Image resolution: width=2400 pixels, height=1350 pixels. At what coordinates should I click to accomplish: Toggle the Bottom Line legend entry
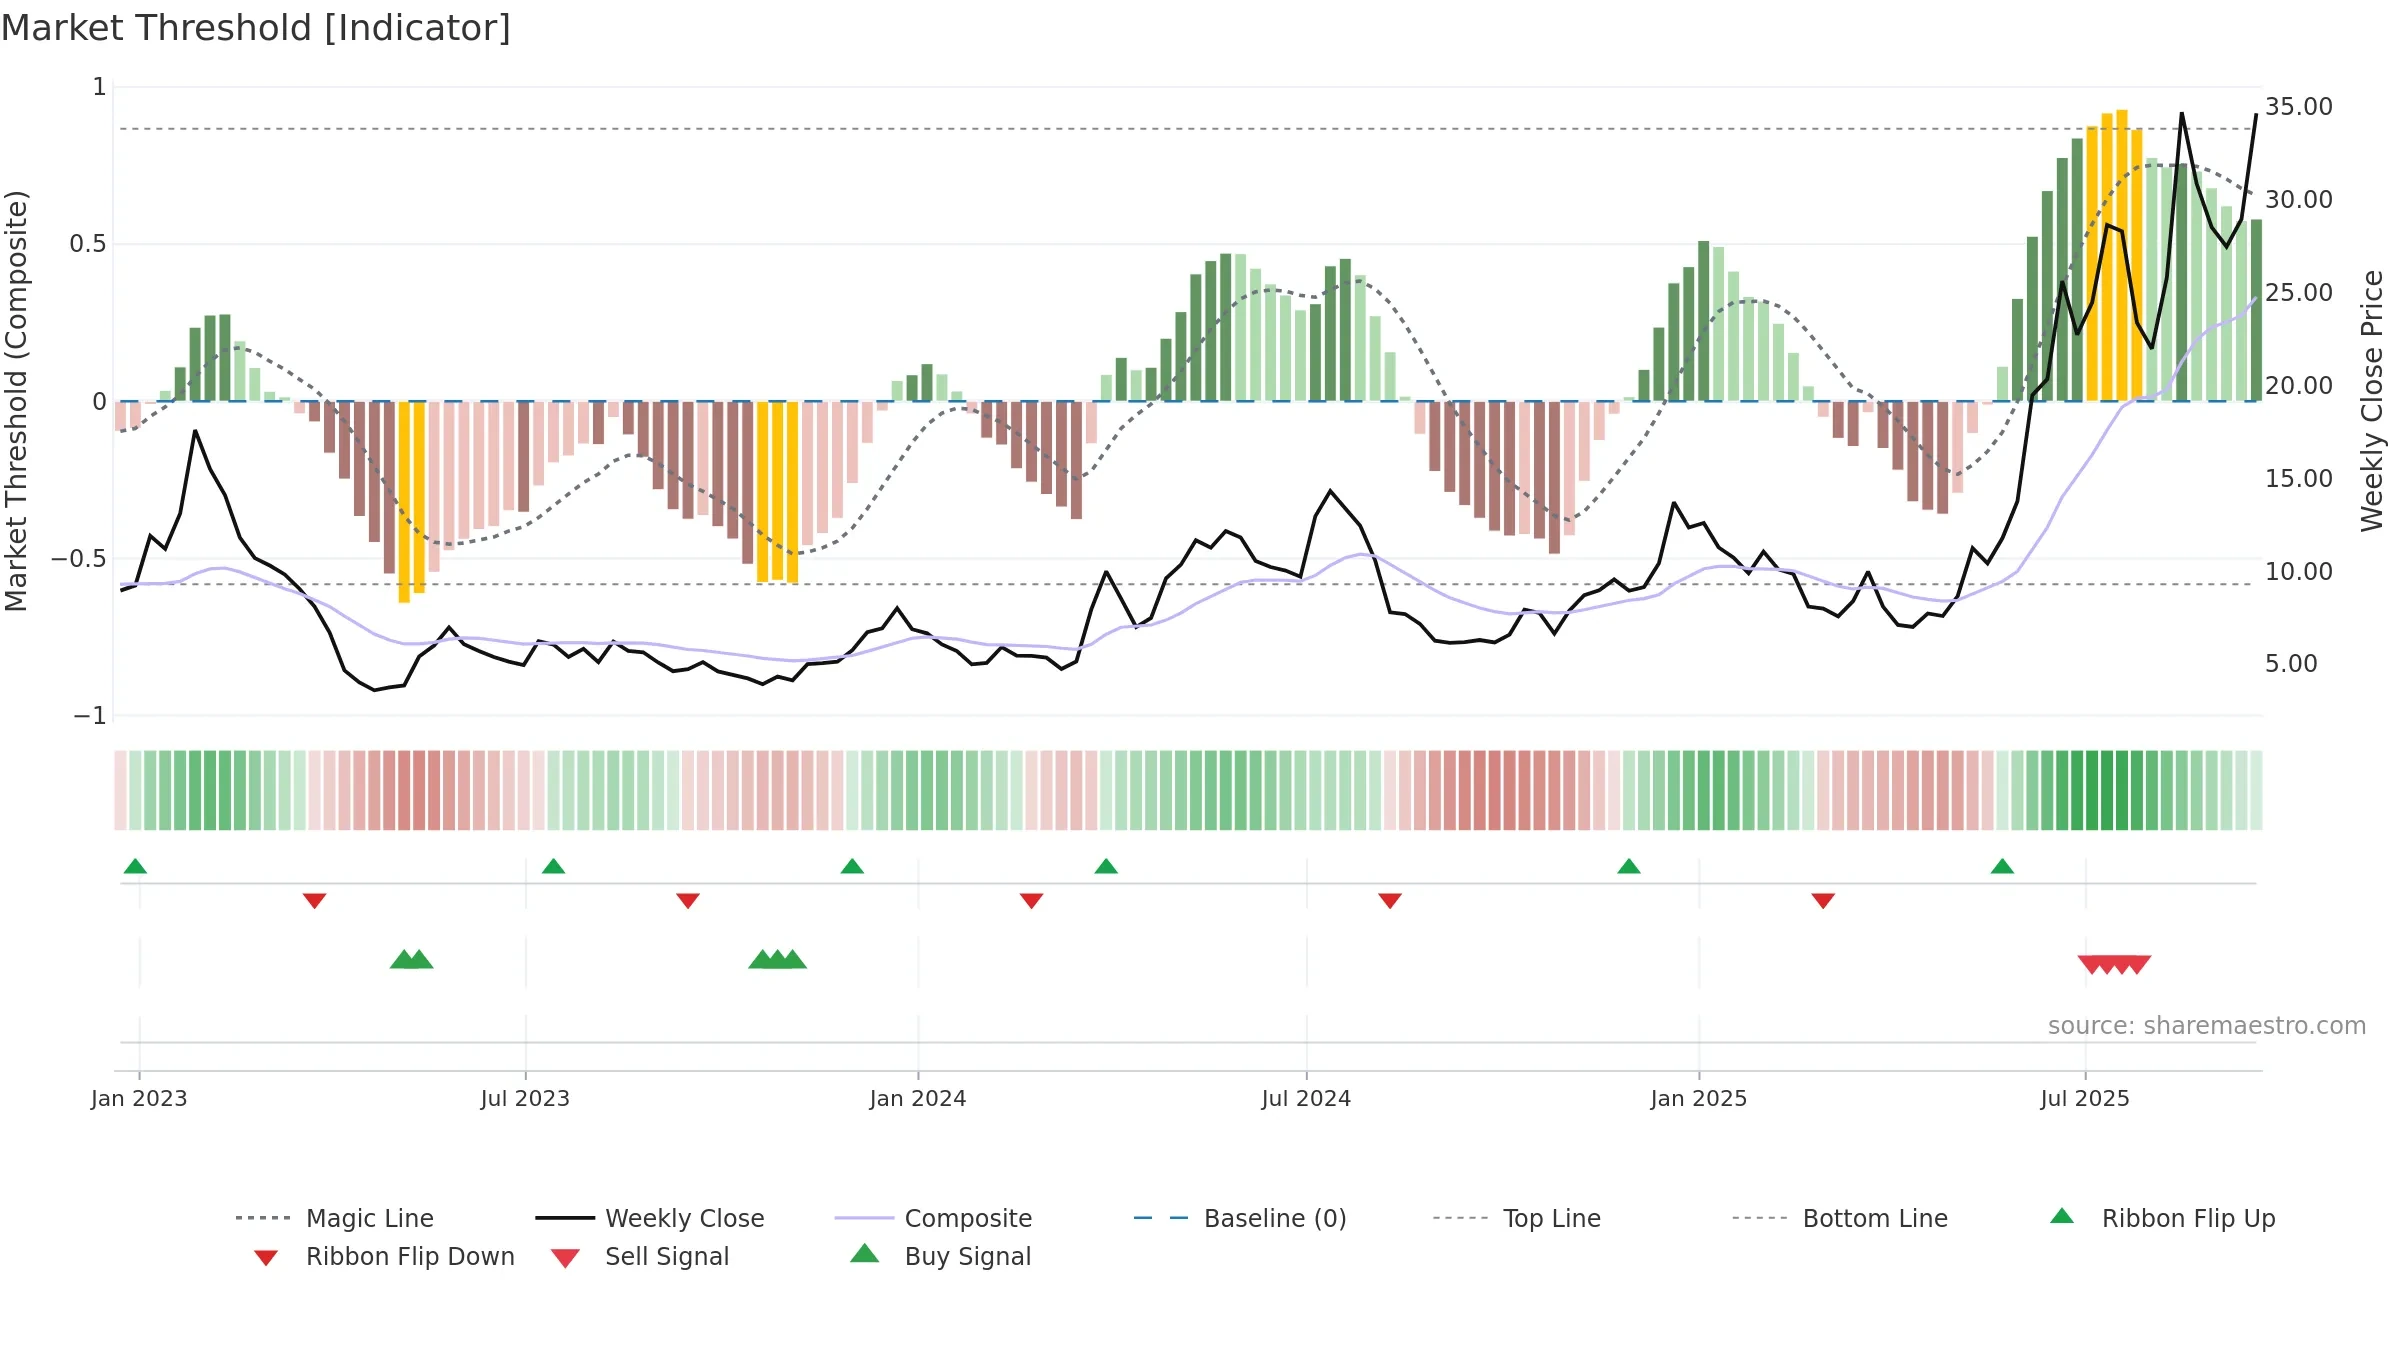click(1840, 1218)
